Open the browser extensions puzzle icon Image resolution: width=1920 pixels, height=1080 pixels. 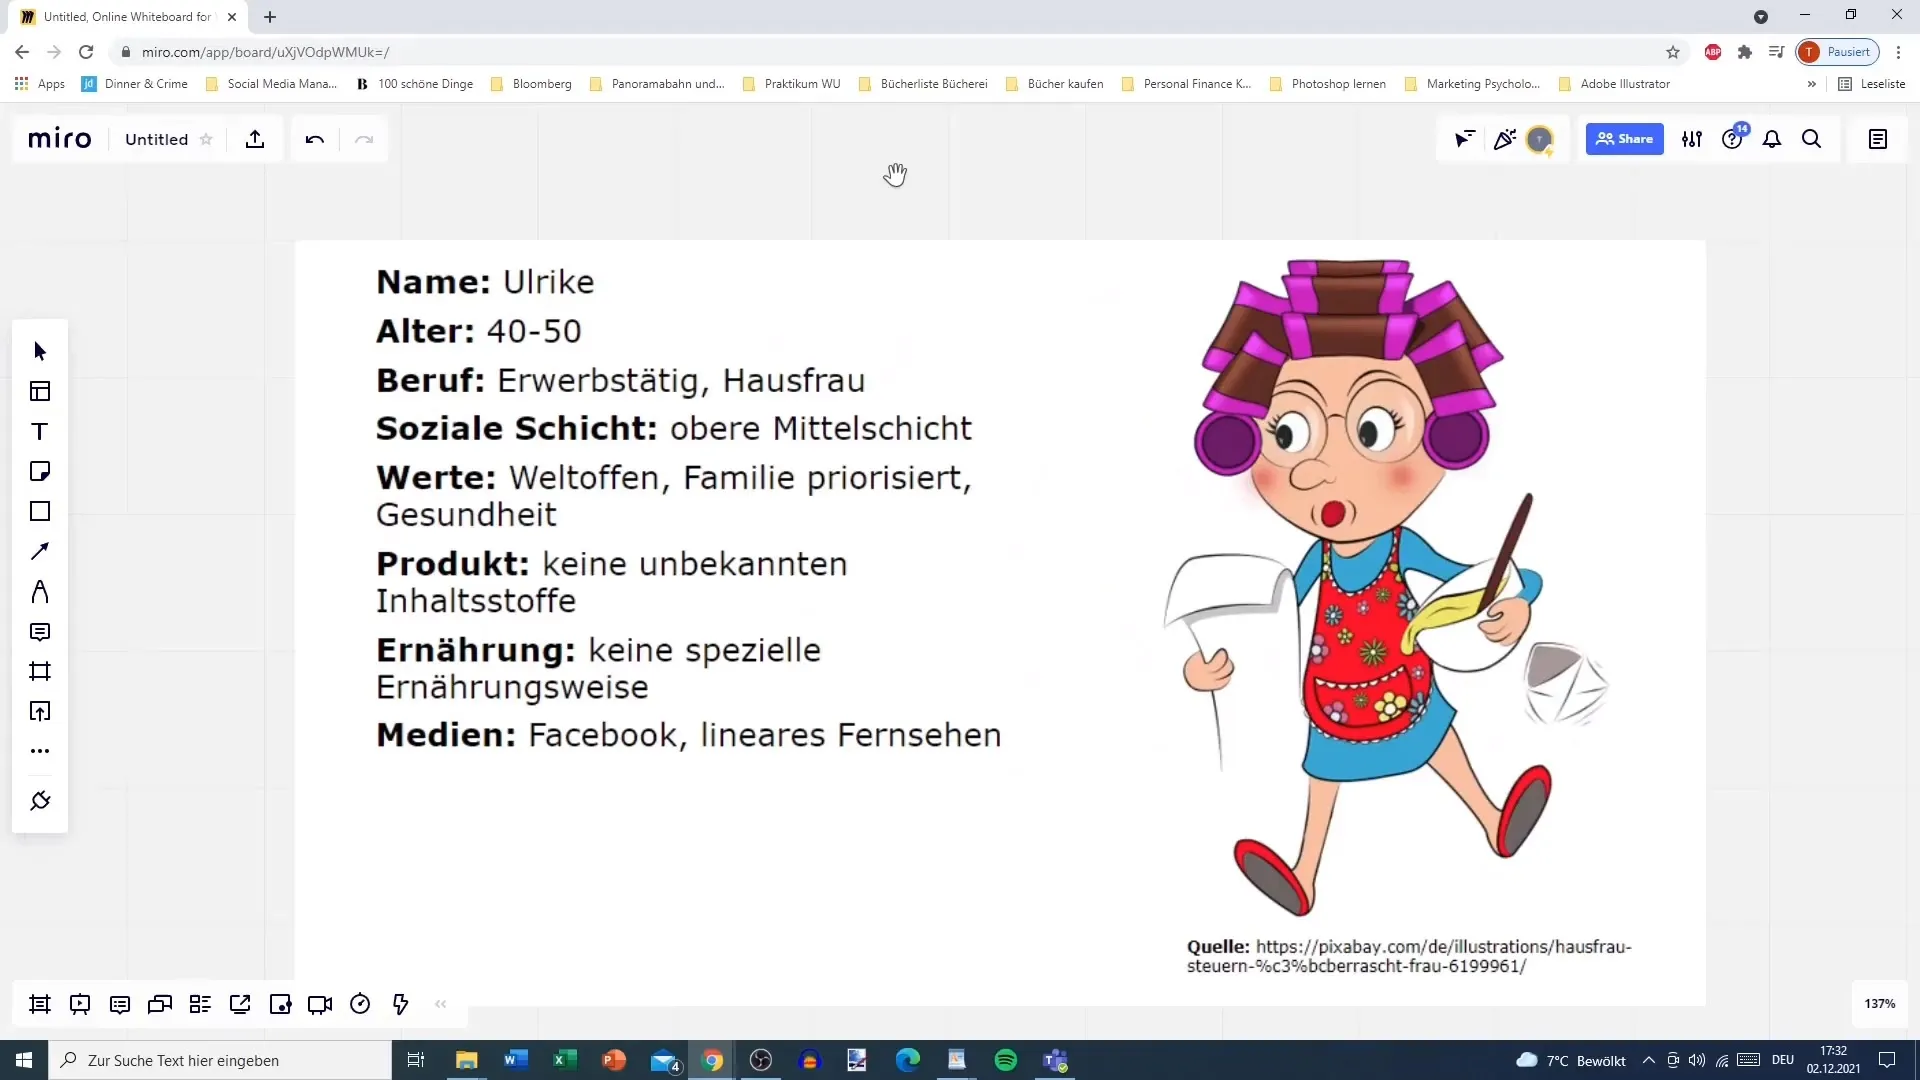click(1745, 52)
